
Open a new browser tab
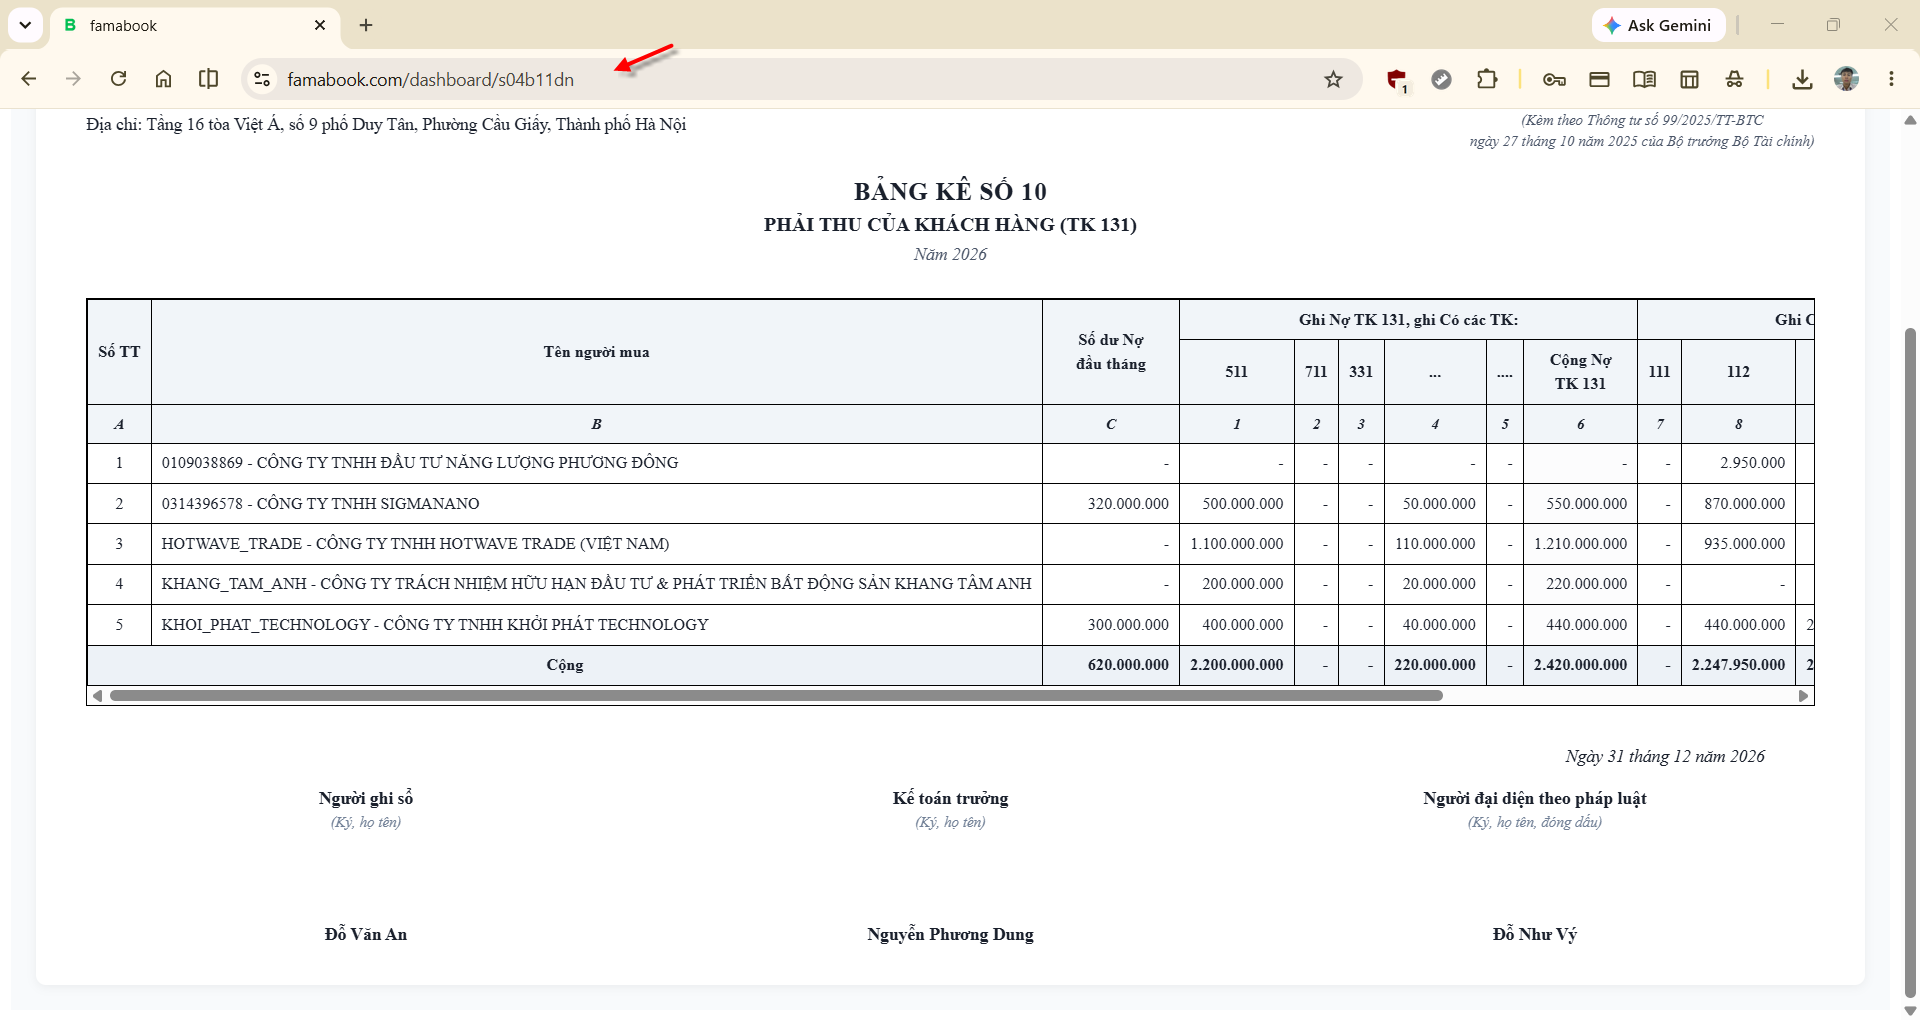pos(366,25)
